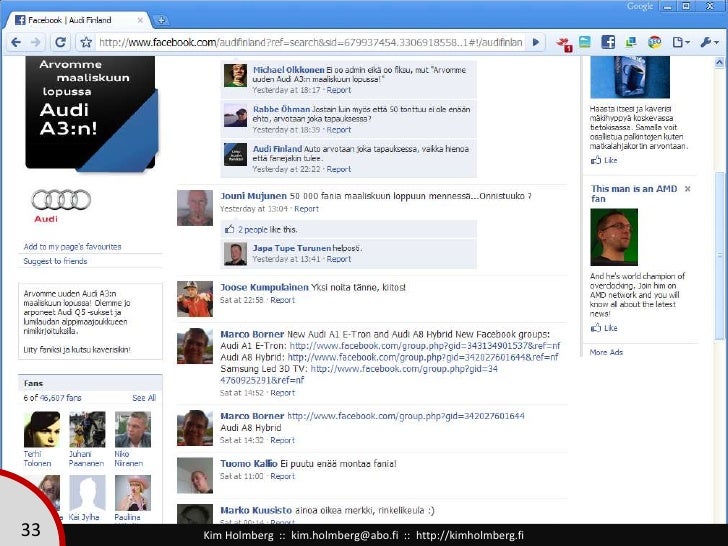The image size is (728, 546).
Task: Open the SEO extension icon
Action: click(x=655, y=42)
